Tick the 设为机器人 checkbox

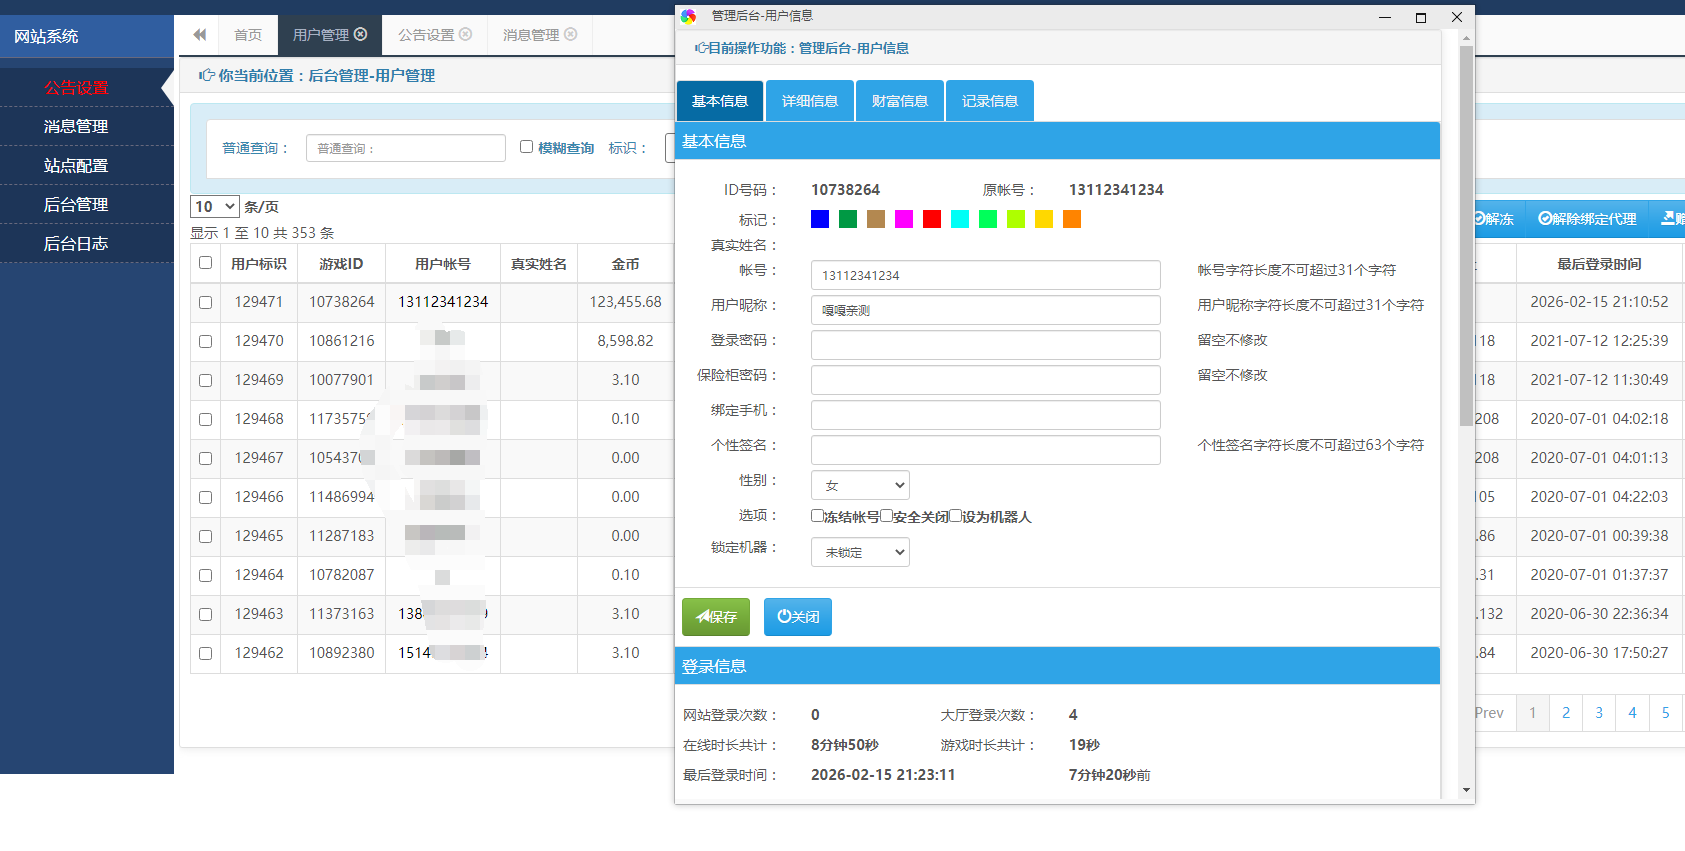[955, 516]
